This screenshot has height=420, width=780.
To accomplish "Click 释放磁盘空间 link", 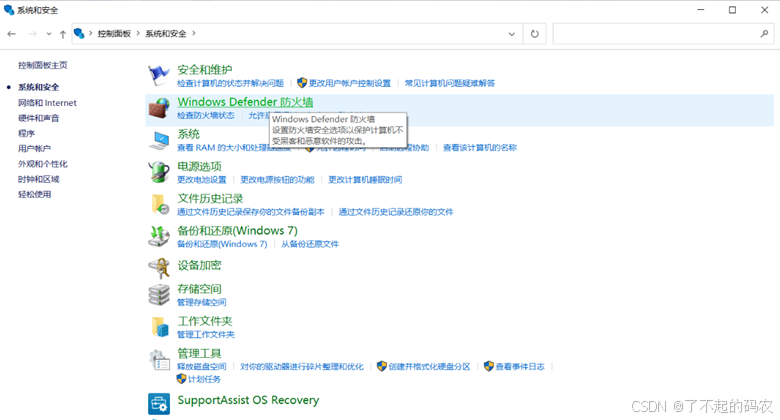I will (x=201, y=367).
